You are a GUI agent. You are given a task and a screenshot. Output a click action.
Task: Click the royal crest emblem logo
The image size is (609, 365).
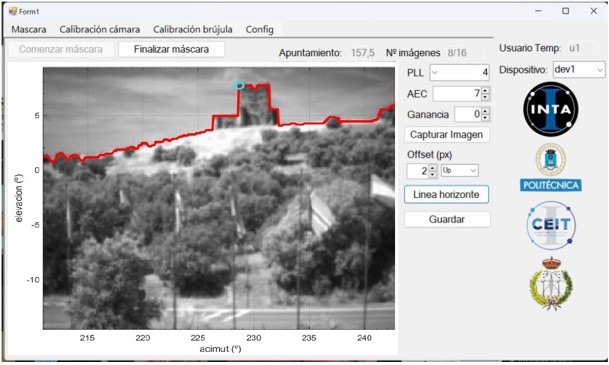(551, 283)
